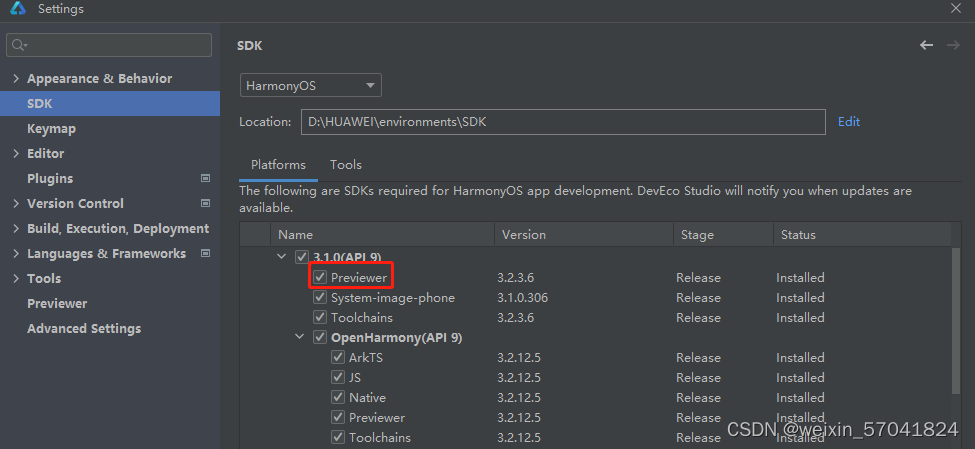Expand the Version Control section
This screenshot has width=975, height=449.
click(16, 203)
